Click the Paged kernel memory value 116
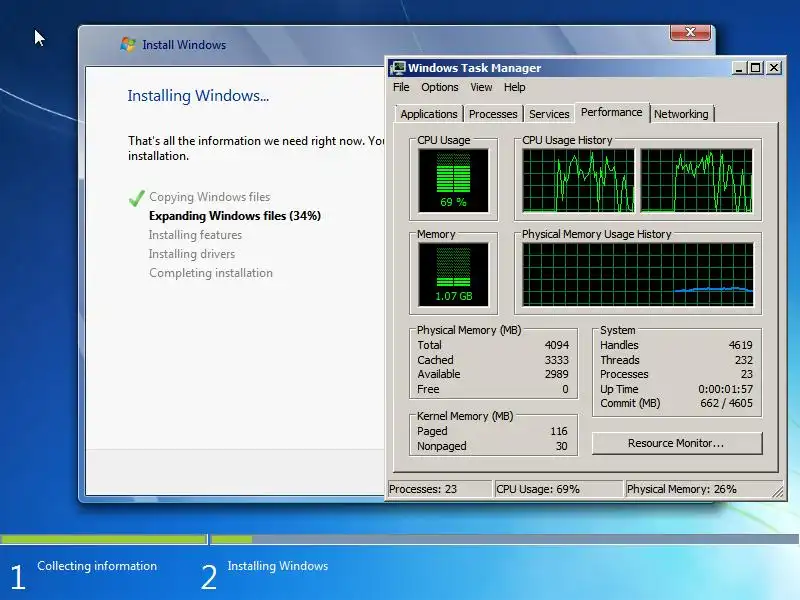Image resolution: width=800 pixels, height=600 pixels. 559,431
